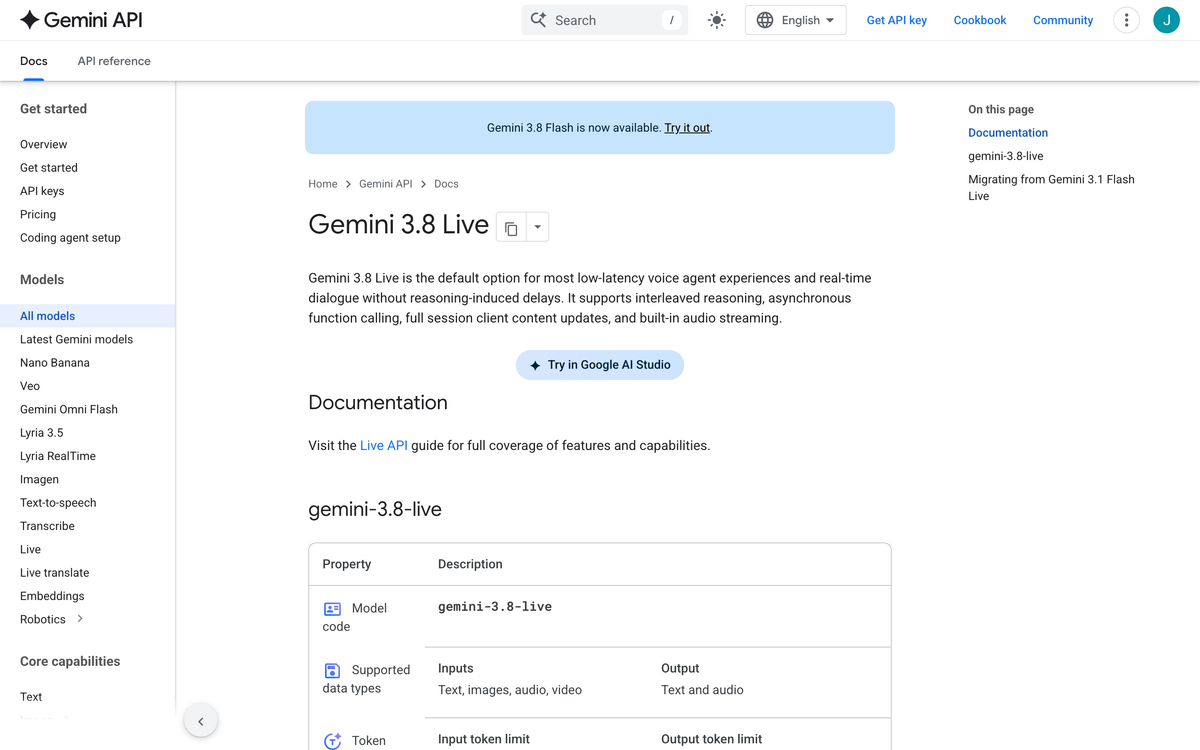Open Live sidebar item
The height and width of the screenshot is (750, 1200).
31,549
